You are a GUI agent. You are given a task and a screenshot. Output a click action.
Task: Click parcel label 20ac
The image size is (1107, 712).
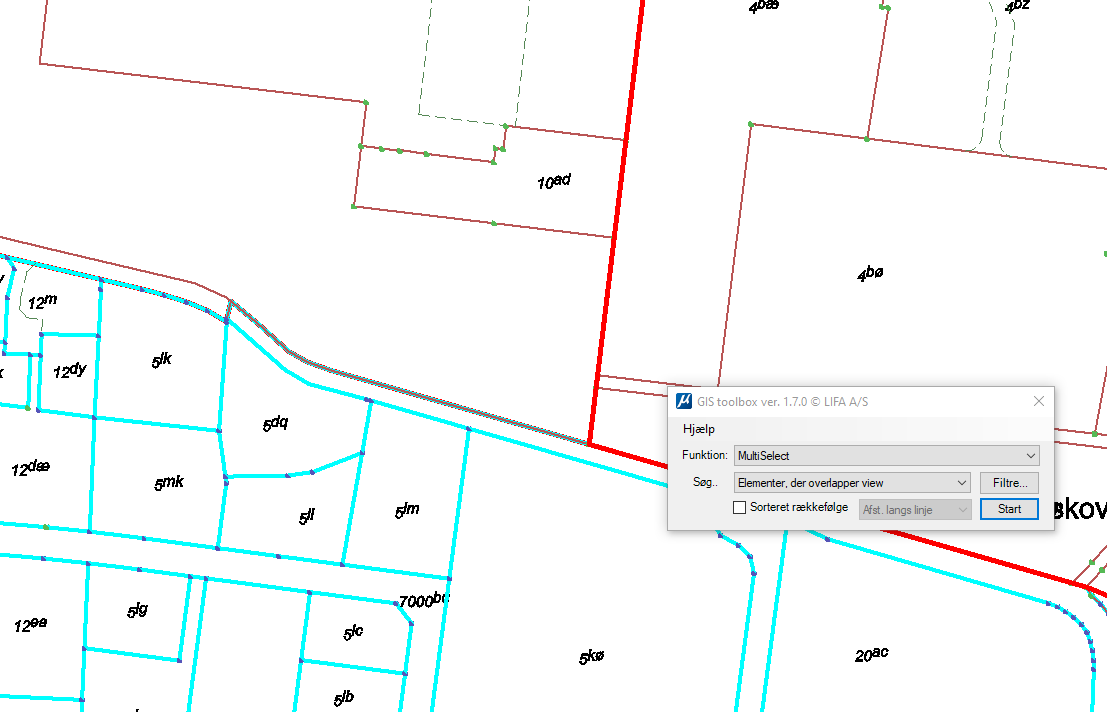pyautogui.click(x=871, y=655)
